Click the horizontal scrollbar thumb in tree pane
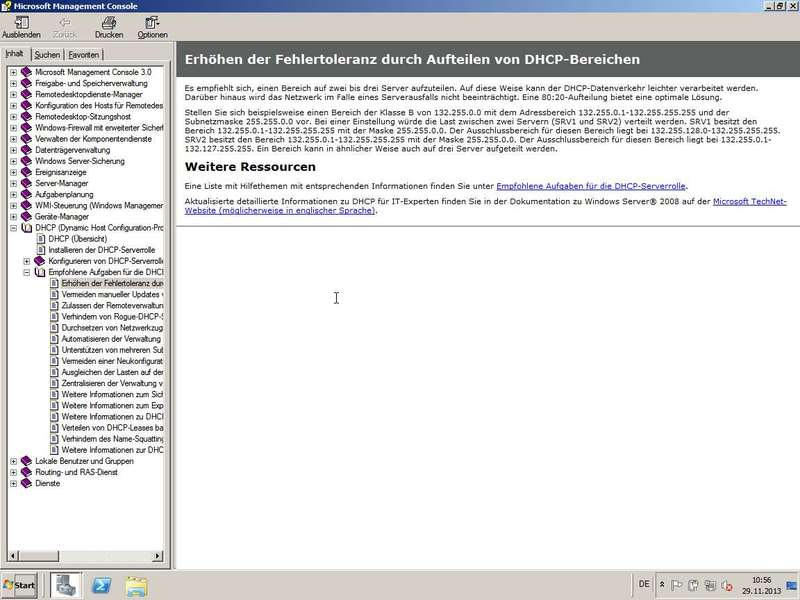 (x=39, y=556)
